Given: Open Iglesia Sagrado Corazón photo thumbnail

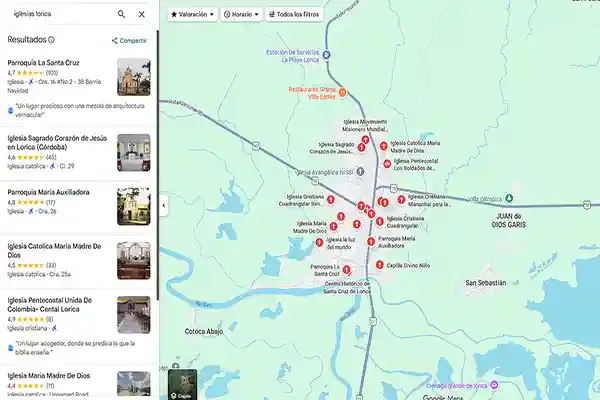Looking at the screenshot, I should [x=134, y=152].
